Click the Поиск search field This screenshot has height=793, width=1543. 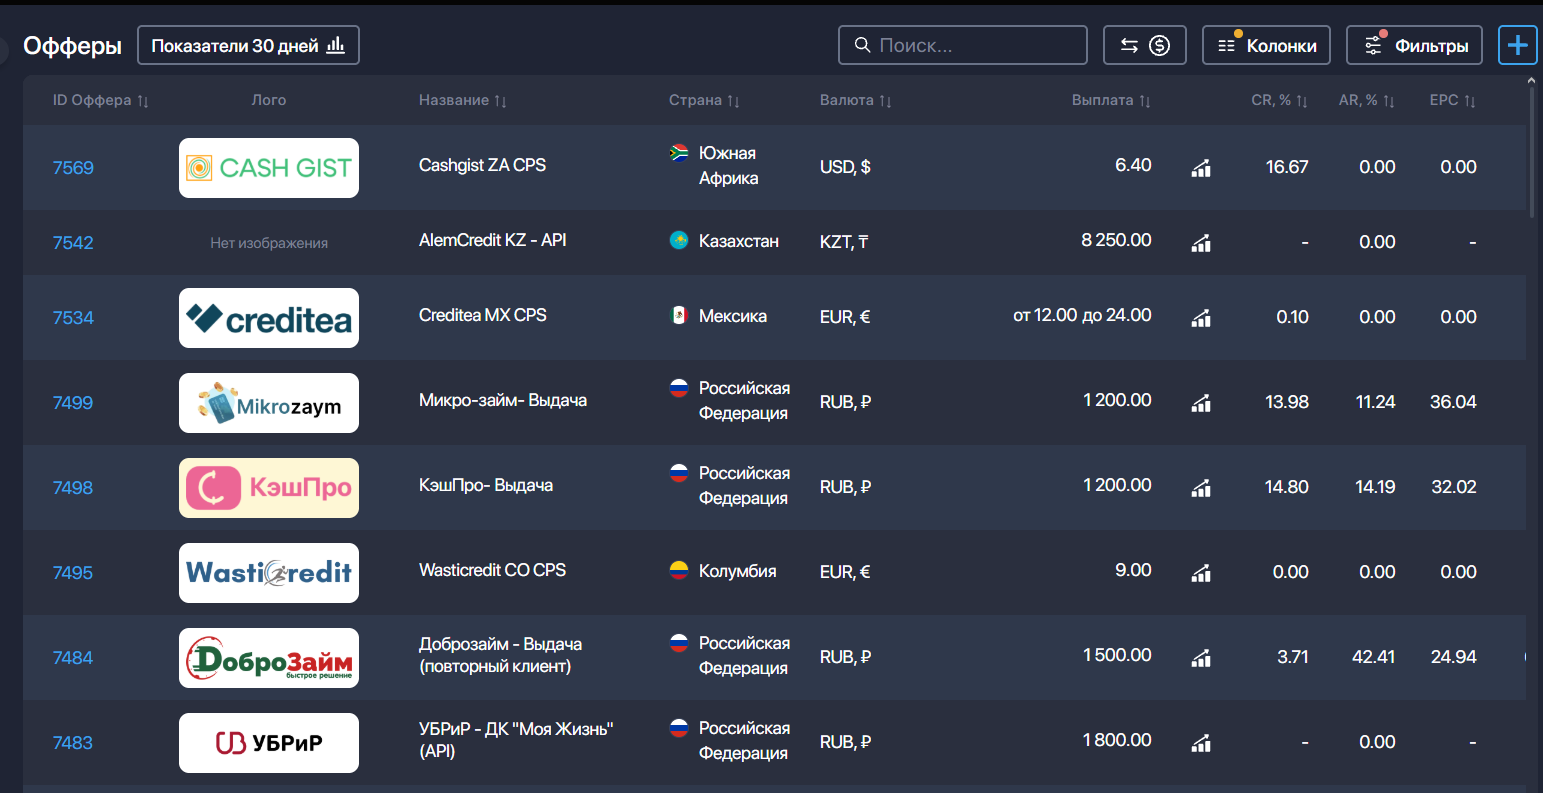coord(962,45)
